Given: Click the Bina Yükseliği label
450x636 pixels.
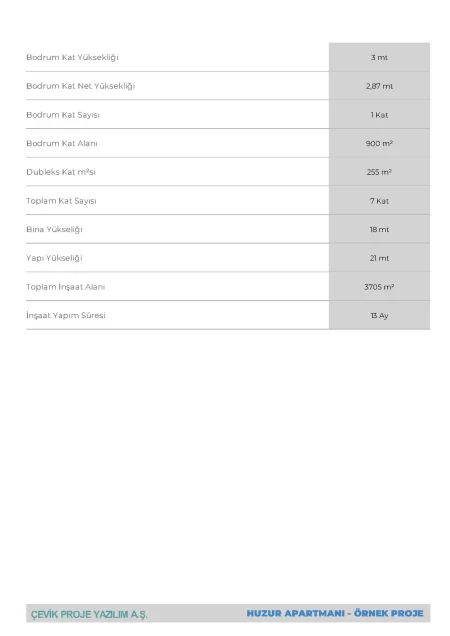Looking at the screenshot, I should 54,229.
